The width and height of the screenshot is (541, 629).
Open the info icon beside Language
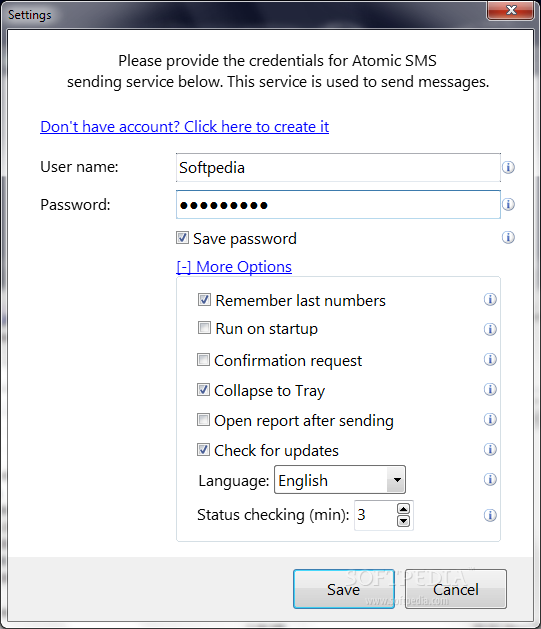[490, 479]
